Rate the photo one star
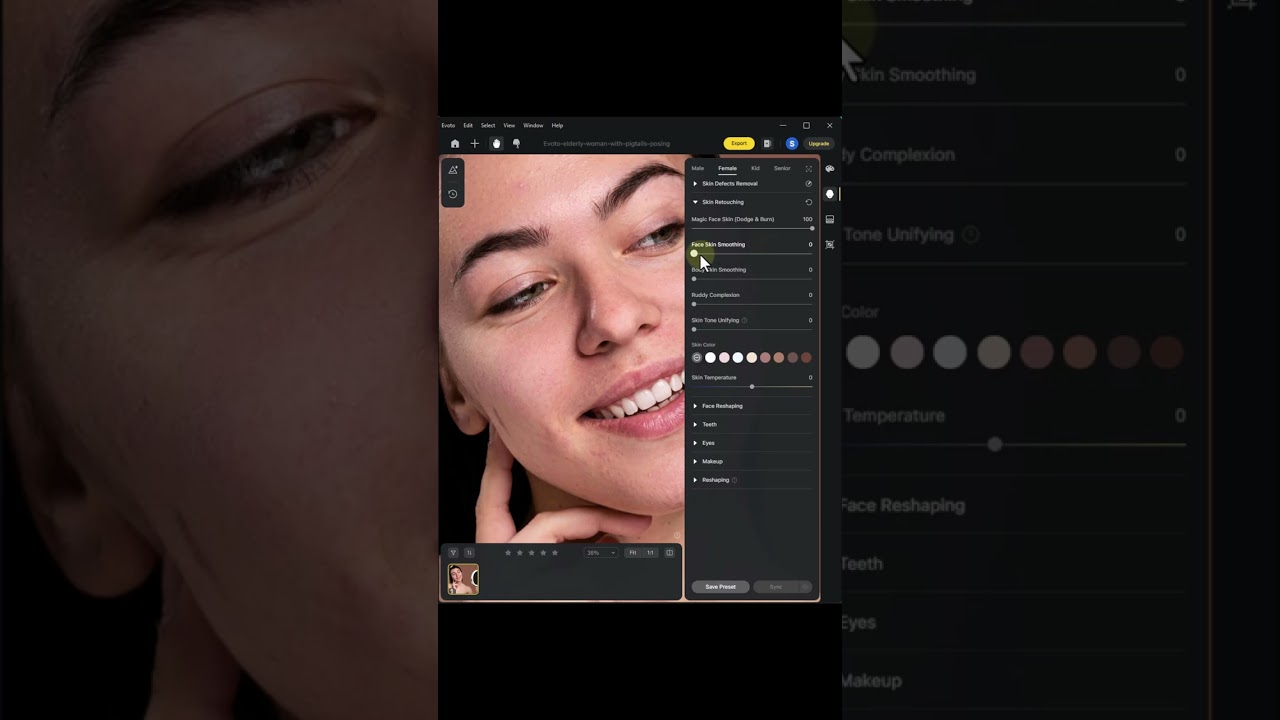The width and height of the screenshot is (1280, 720). (508, 553)
